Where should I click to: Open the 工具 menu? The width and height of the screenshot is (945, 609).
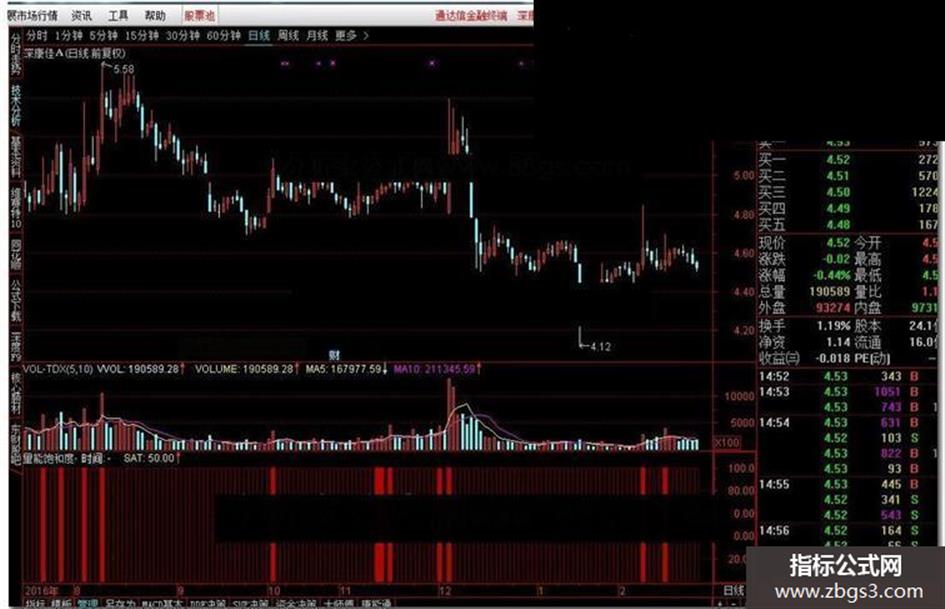pyautogui.click(x=118, y=16)
